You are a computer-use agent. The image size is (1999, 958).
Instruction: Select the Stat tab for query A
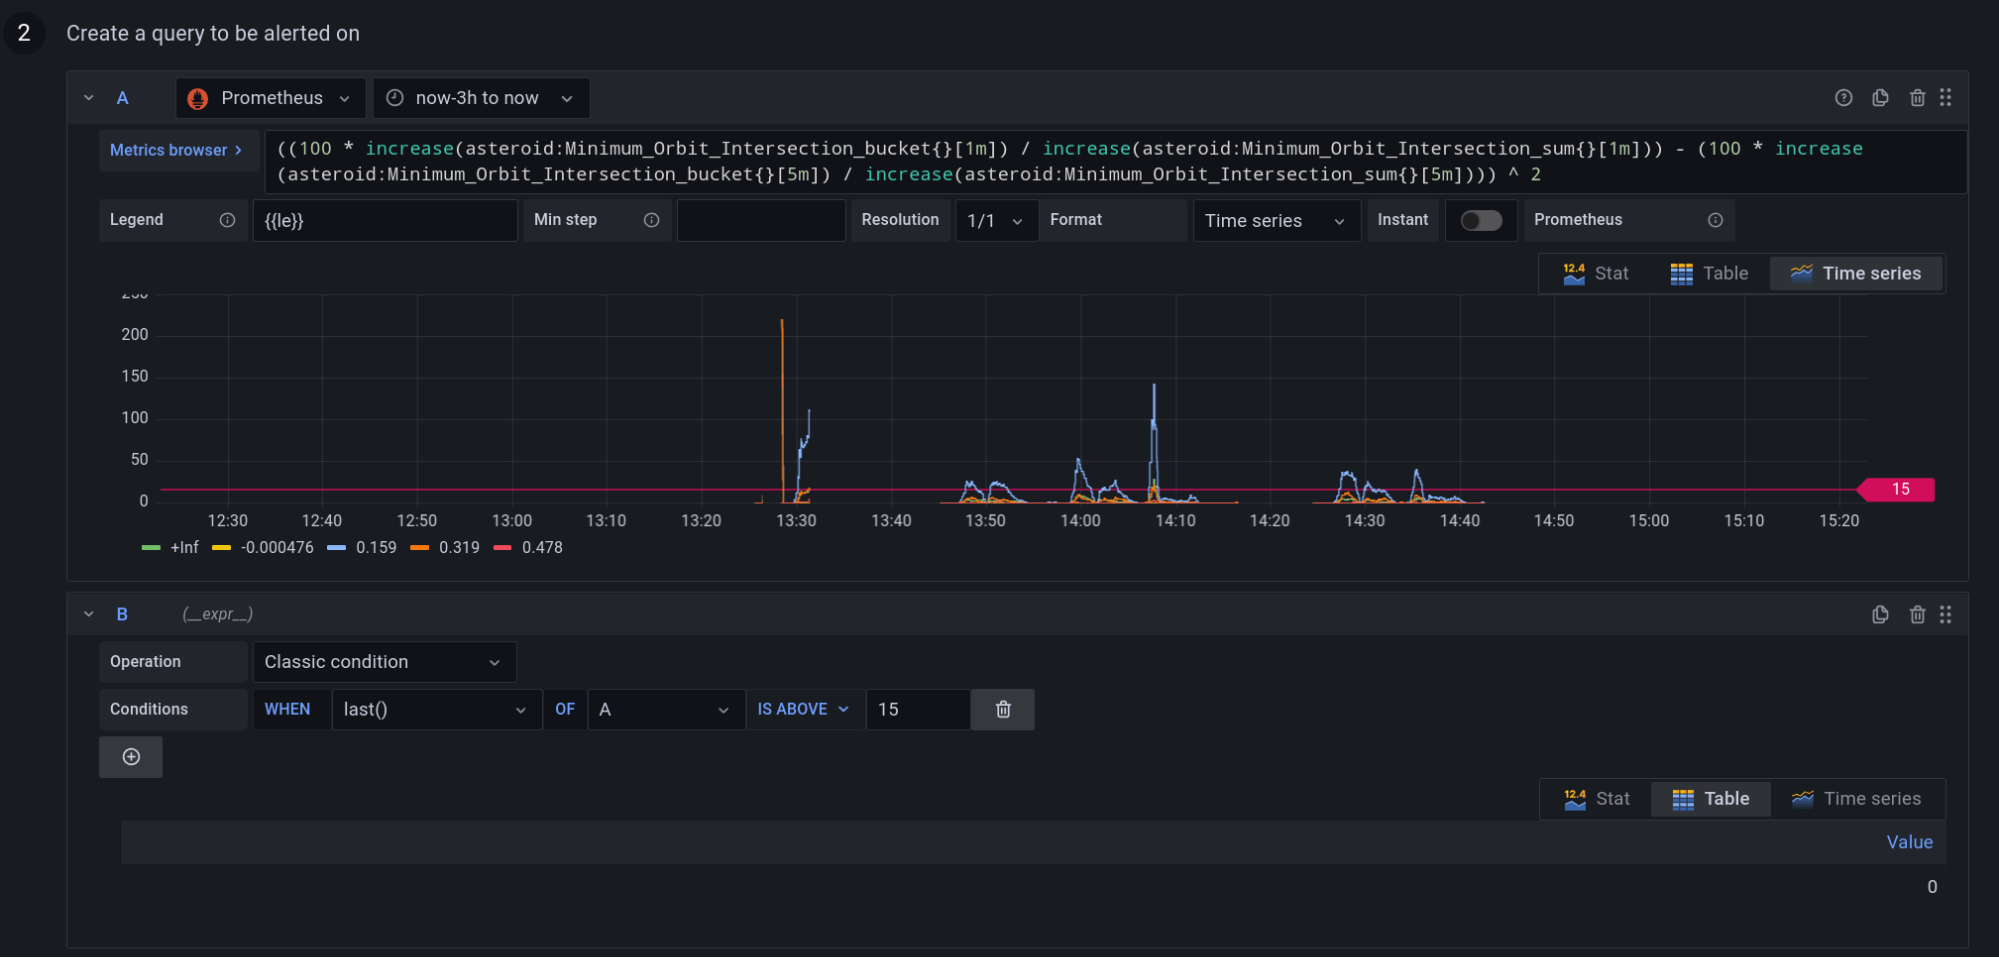pos(1596,273)
